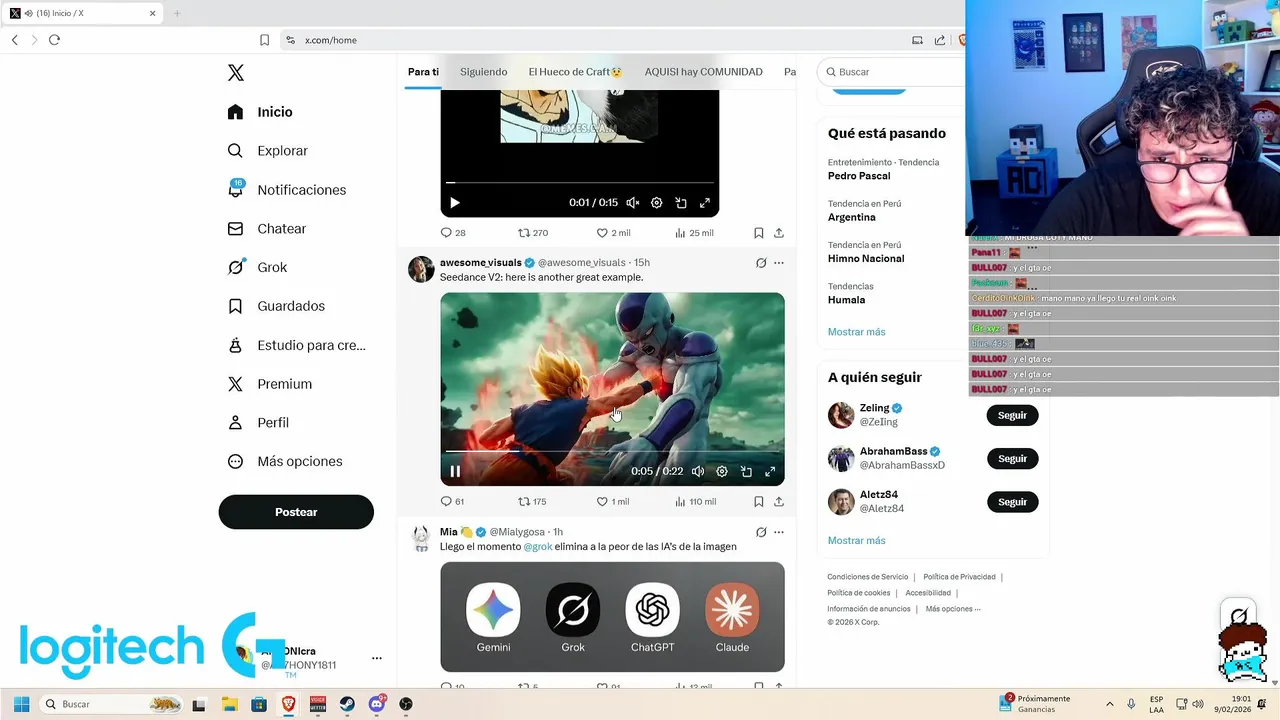Like the post with 1 mil likes
The image size is (1280, 720).
(x=613, y=502)
